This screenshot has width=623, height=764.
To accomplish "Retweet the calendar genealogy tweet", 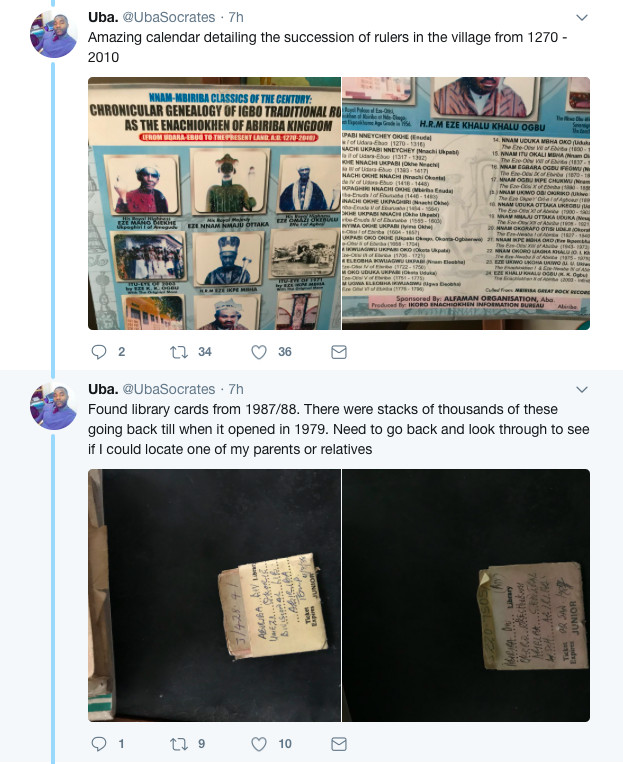I will (179, 352).
